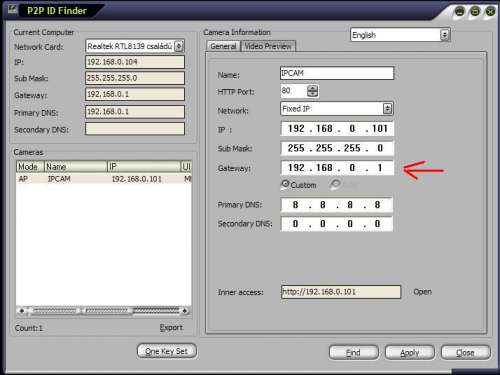Click the camera Name input field
The image size is (500, 375).
tap(337, 73)
